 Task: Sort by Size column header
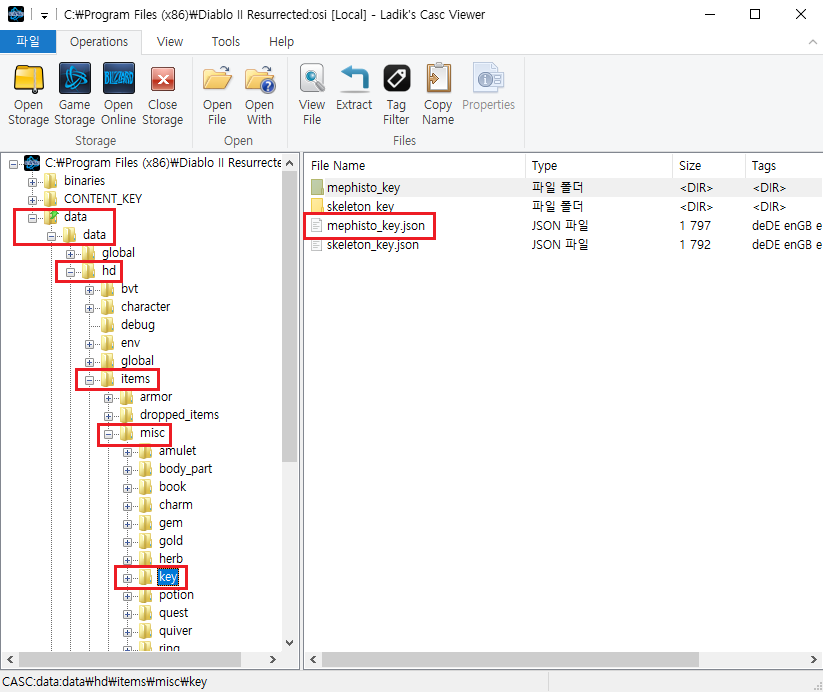[x=709, y=166]
